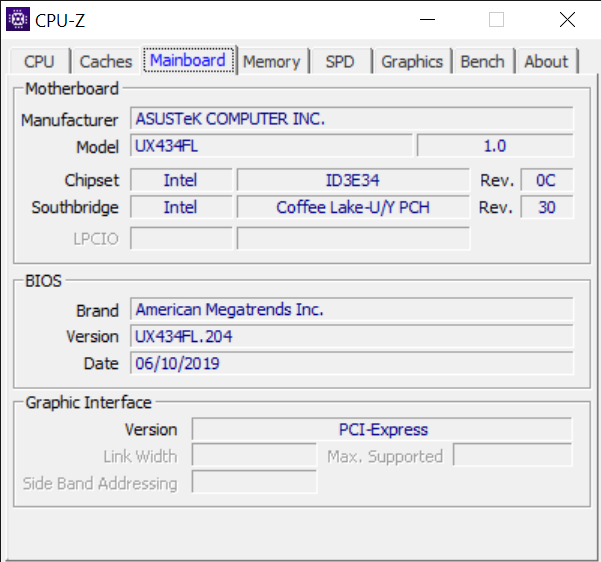Viewport: 601px width, 562px height.
Task: Click manufacturer value ASUSTeK COMPUTER INC.
Action: 351,118
